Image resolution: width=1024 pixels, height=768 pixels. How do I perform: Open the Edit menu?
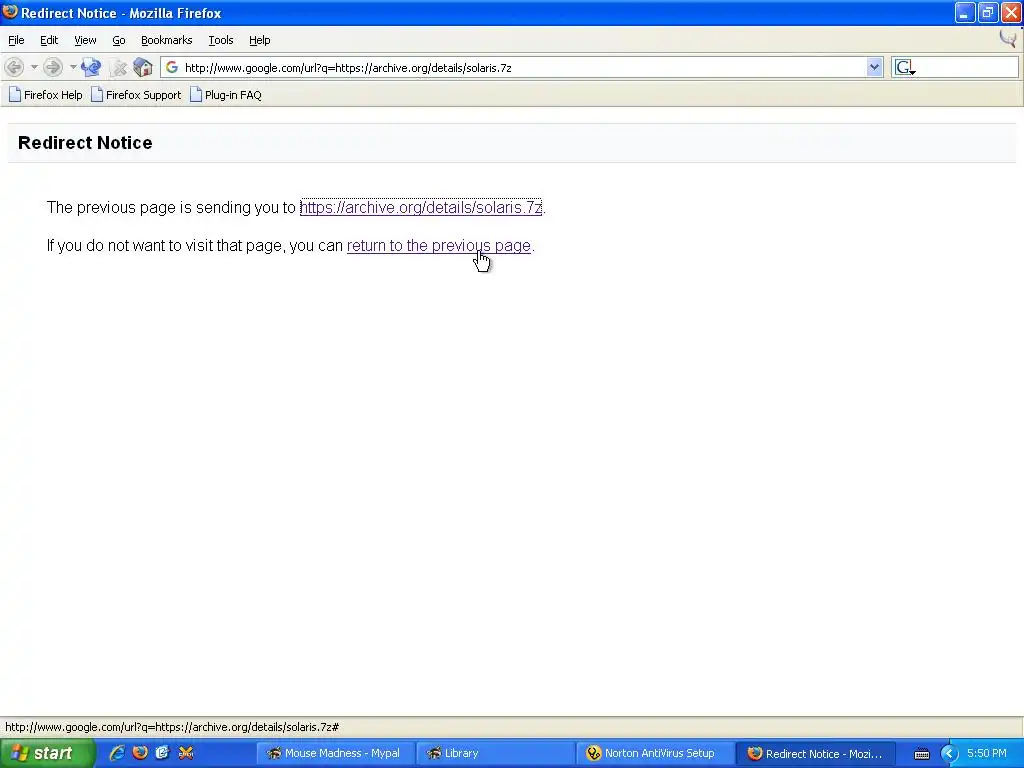pos(49,40)
